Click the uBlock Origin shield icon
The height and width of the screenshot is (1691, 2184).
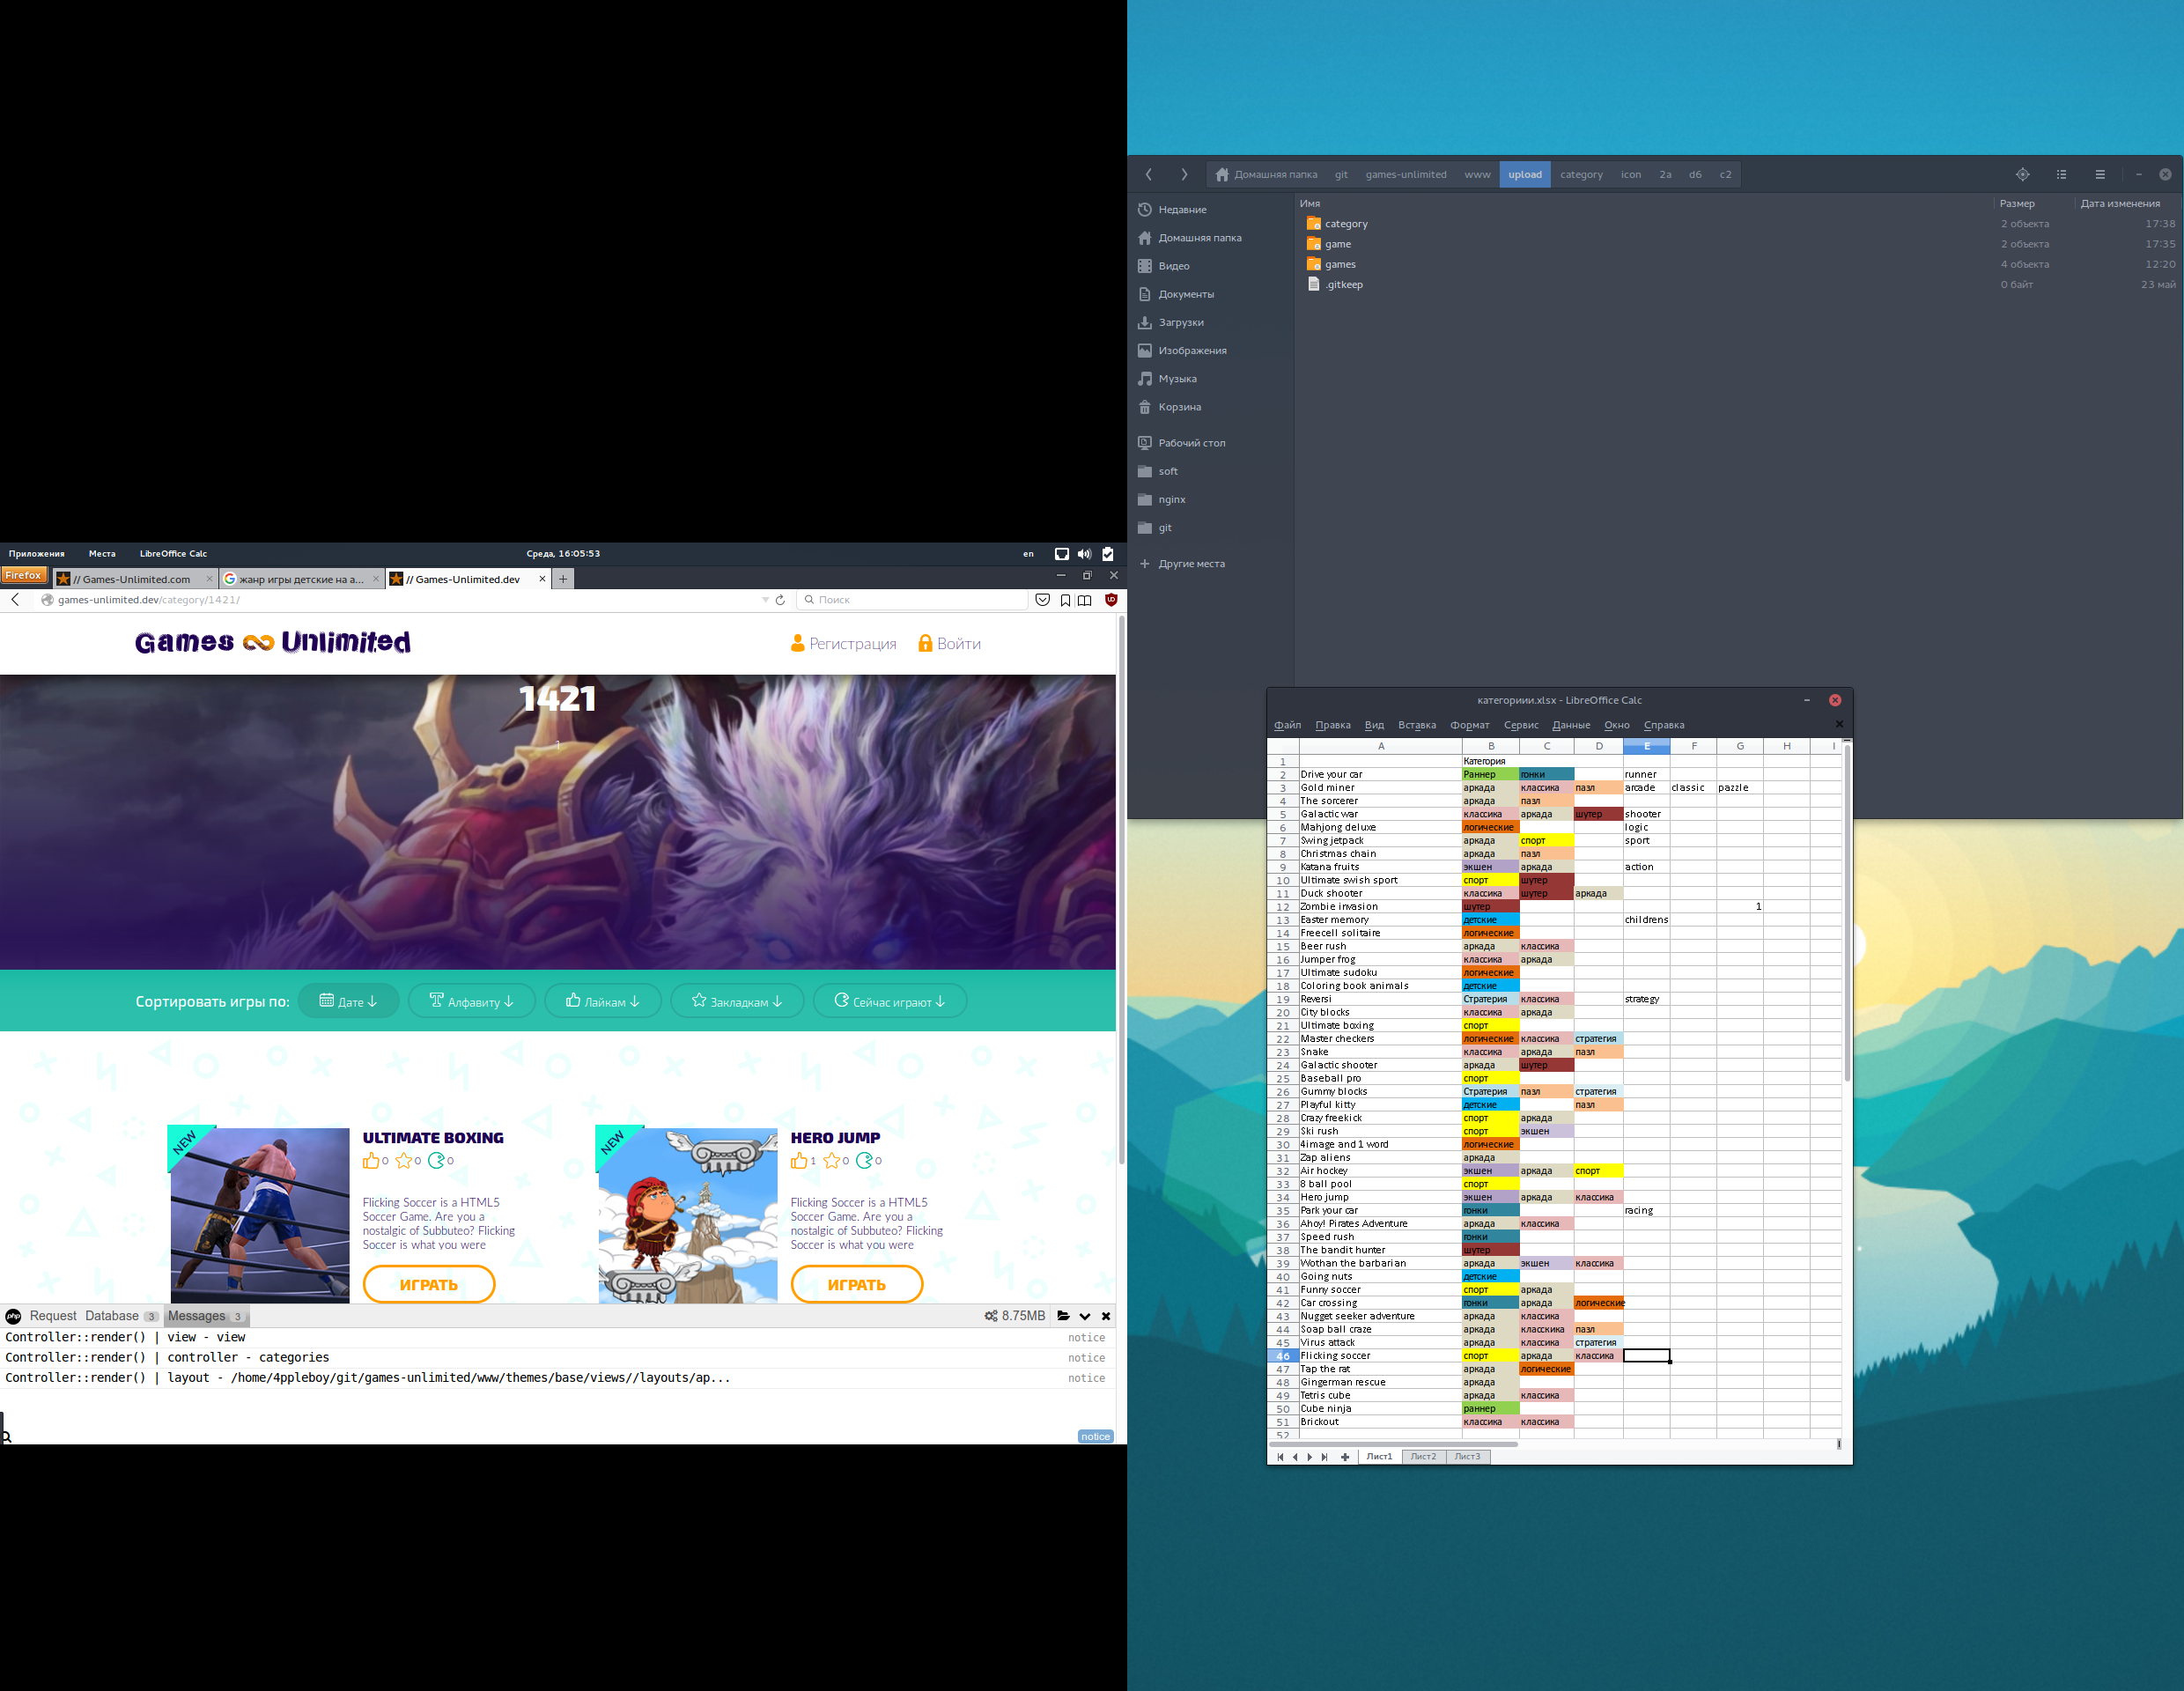pos(1111,600)
